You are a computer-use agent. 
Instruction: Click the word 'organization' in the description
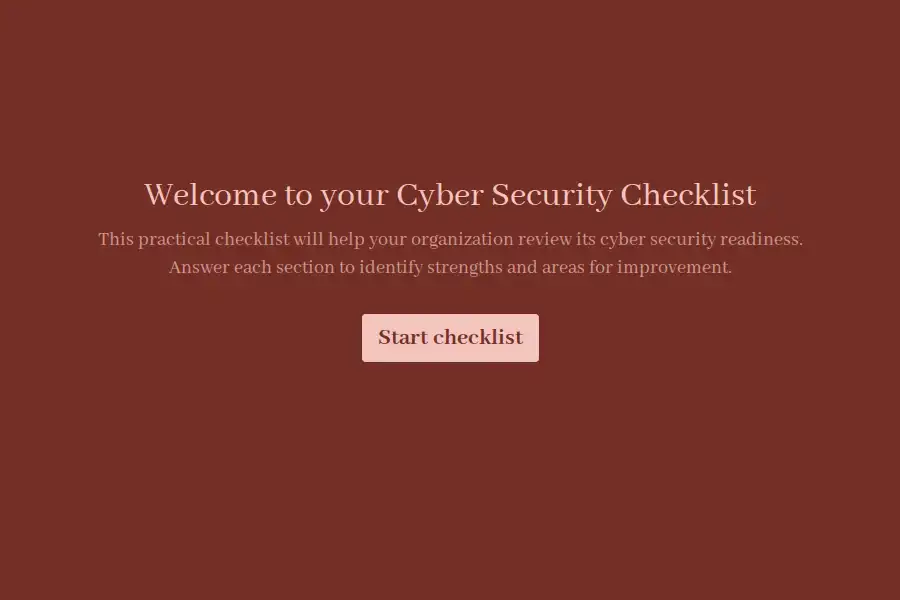coord(462,239)
